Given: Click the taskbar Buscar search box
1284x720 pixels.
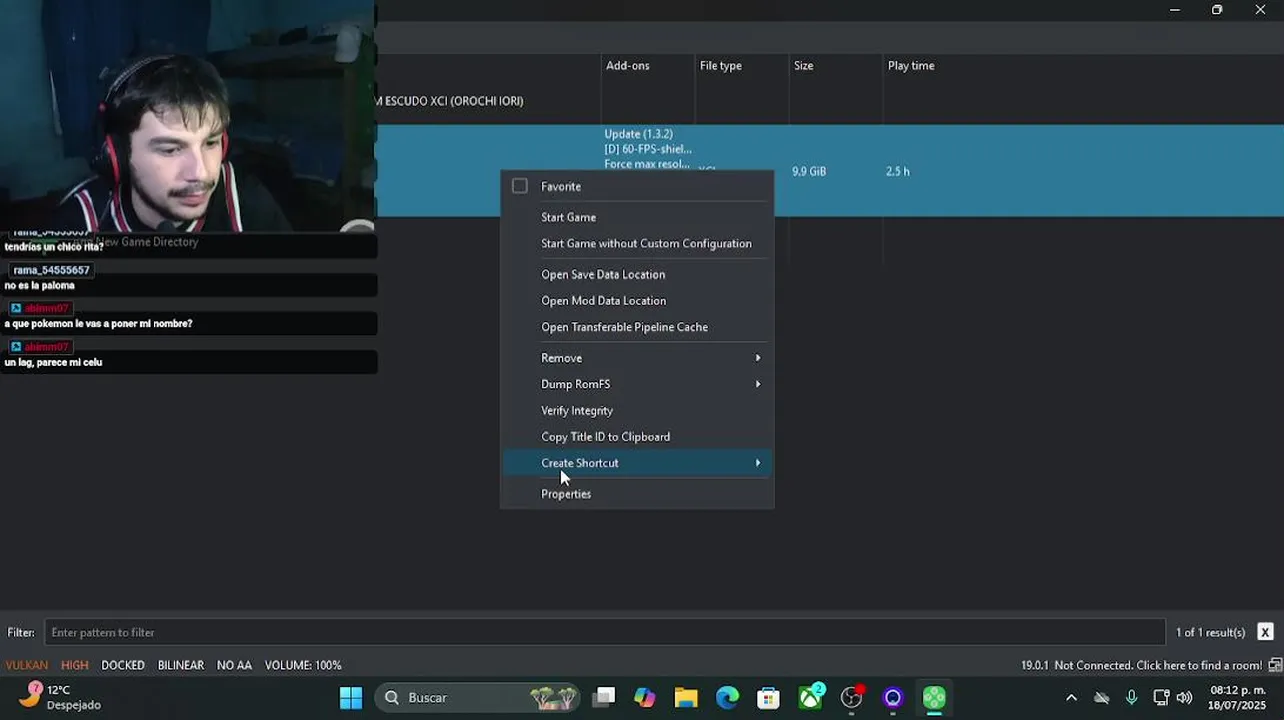Looking at the screenshot, I should click(x=478, y=698).
